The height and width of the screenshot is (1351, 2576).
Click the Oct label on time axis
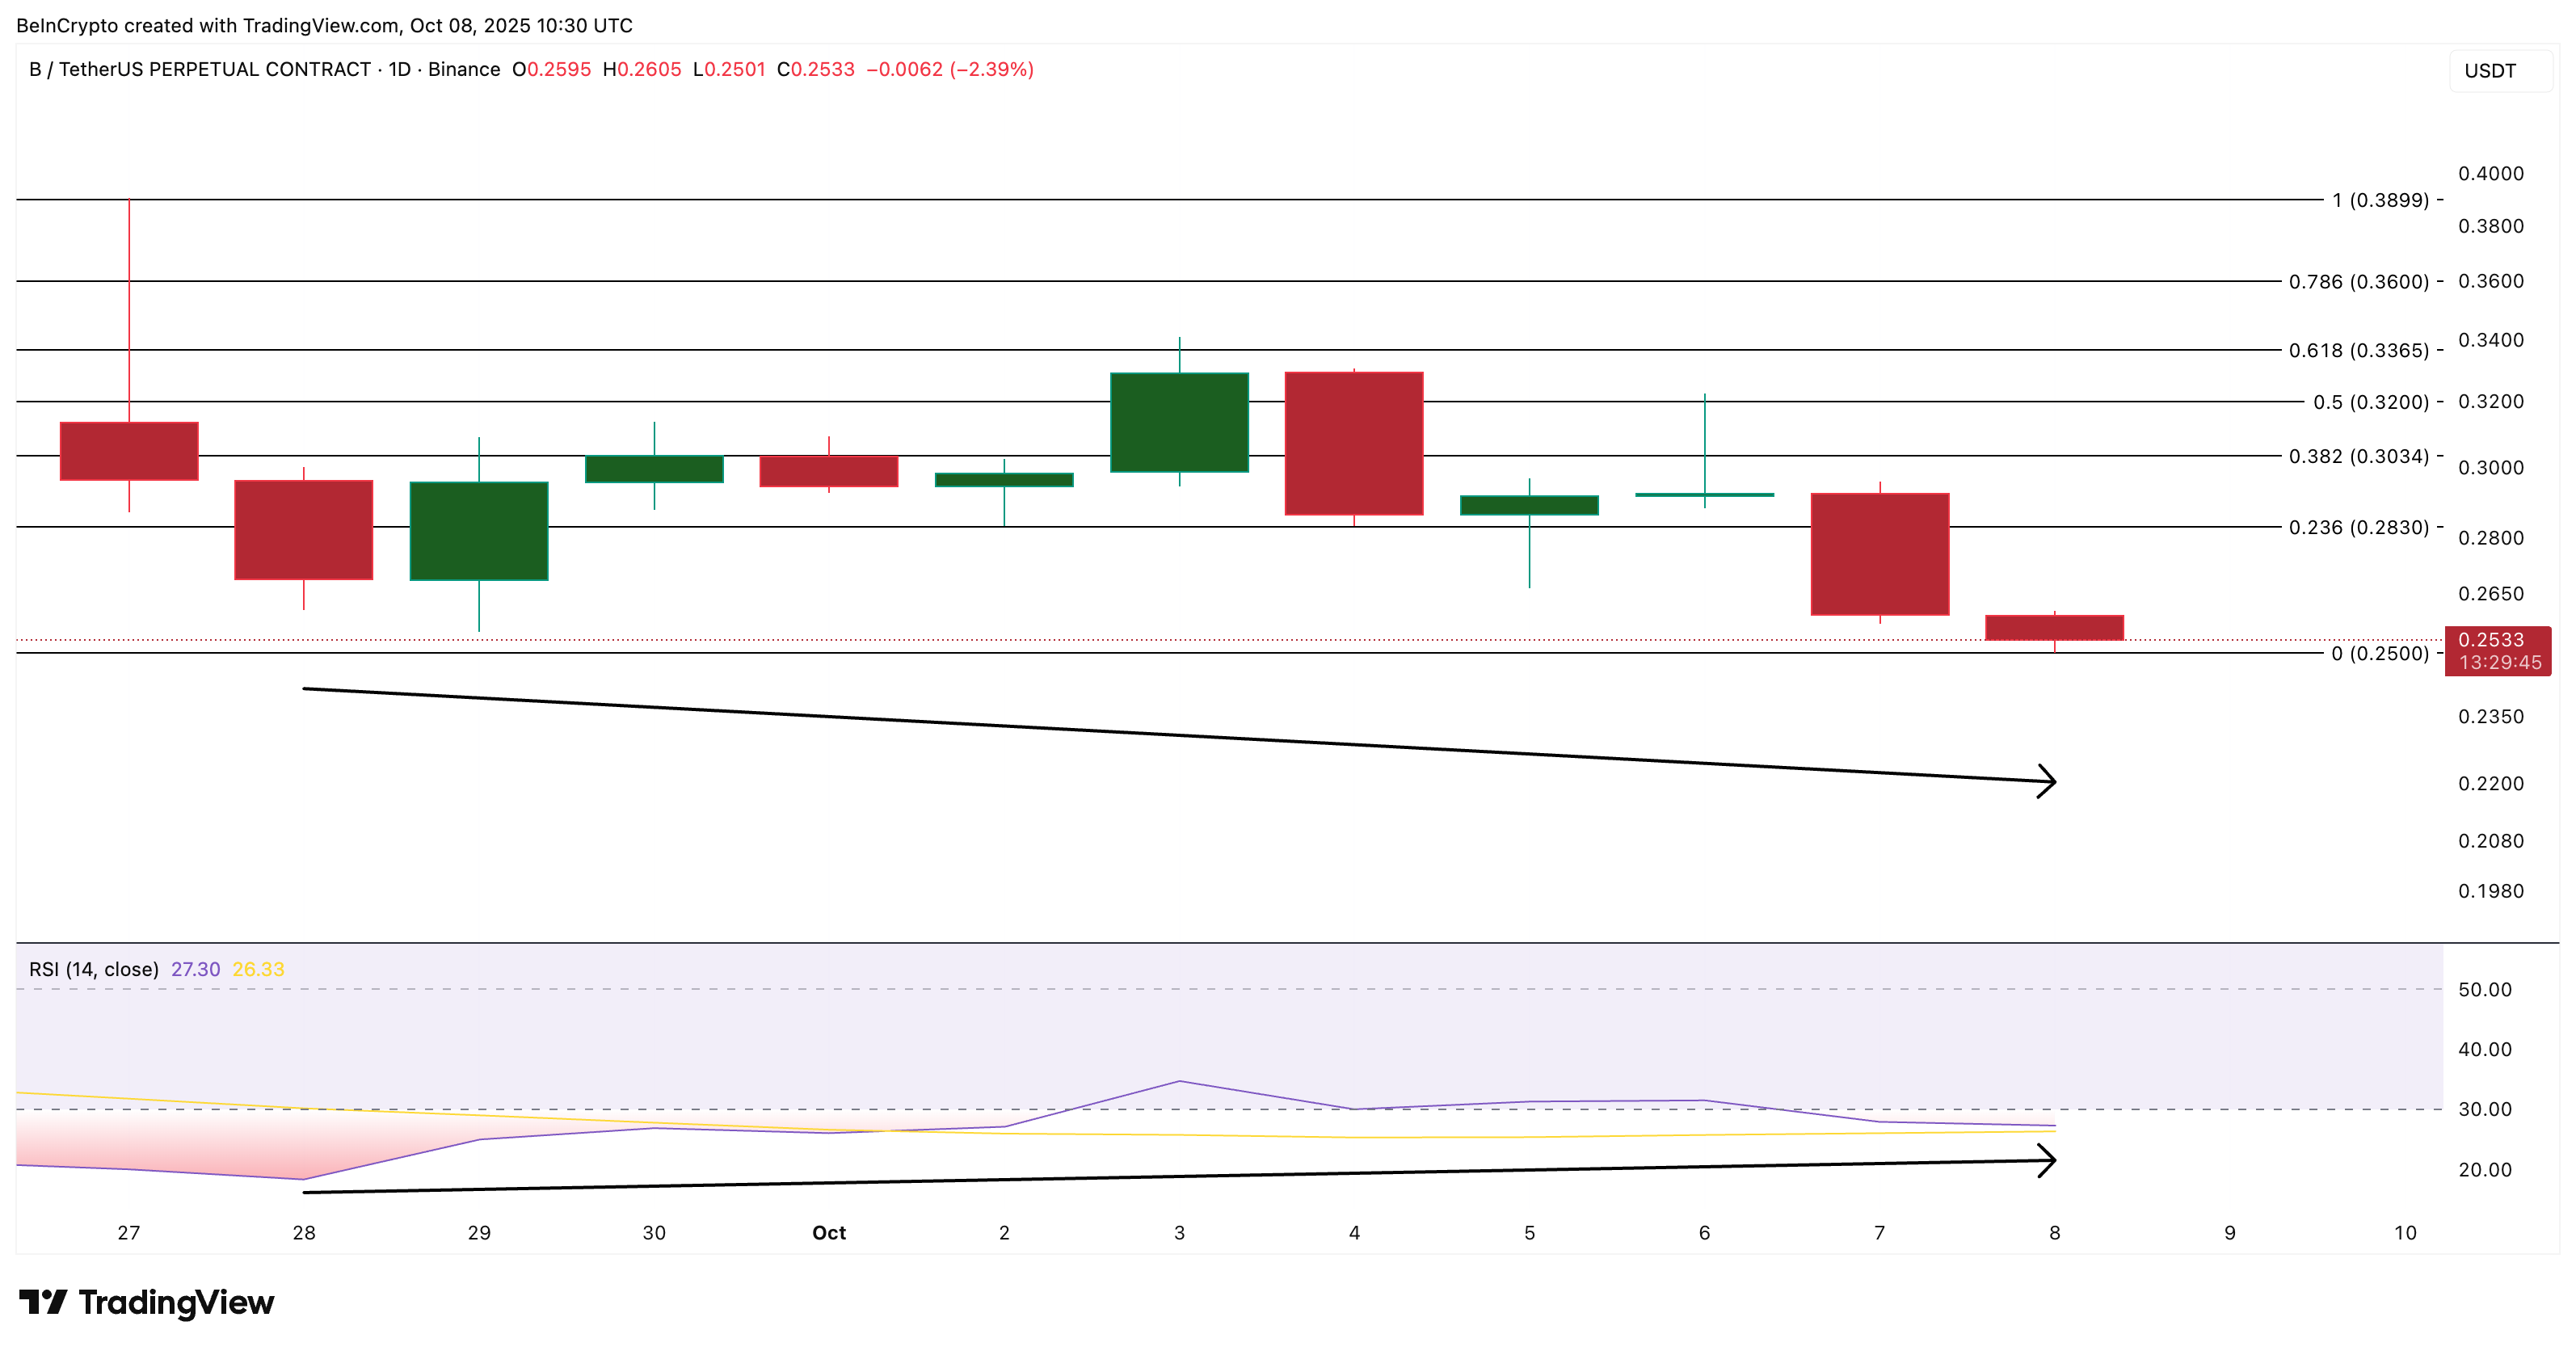[x=828, y=1233]
